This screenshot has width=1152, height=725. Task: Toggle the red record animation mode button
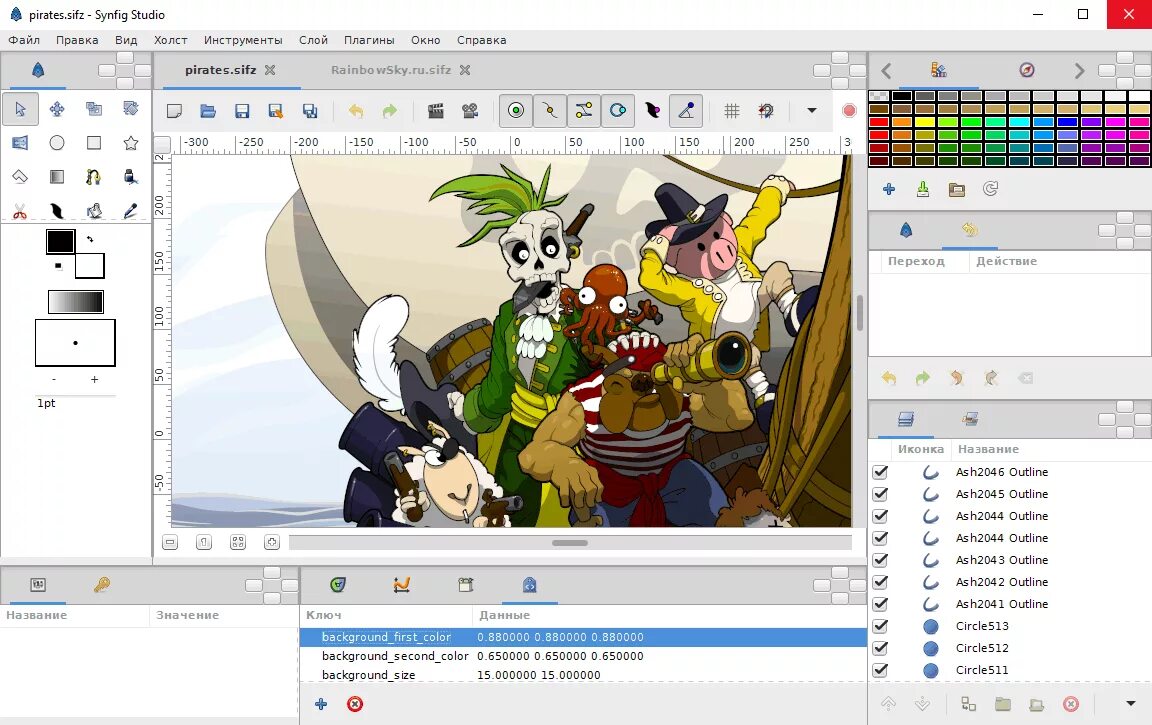pyautogui.click(x=849, y=111)
